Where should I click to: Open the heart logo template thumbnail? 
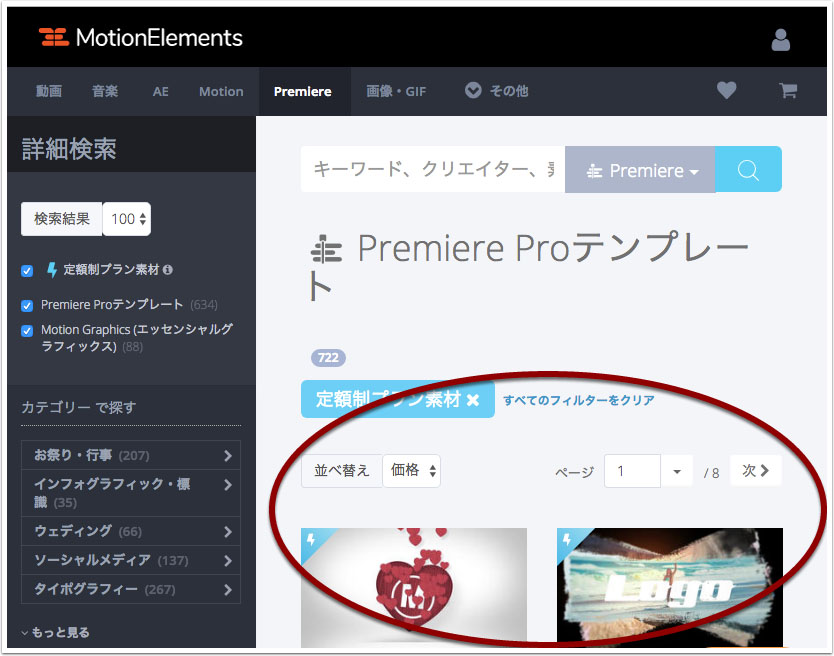(x=414, y=587)
